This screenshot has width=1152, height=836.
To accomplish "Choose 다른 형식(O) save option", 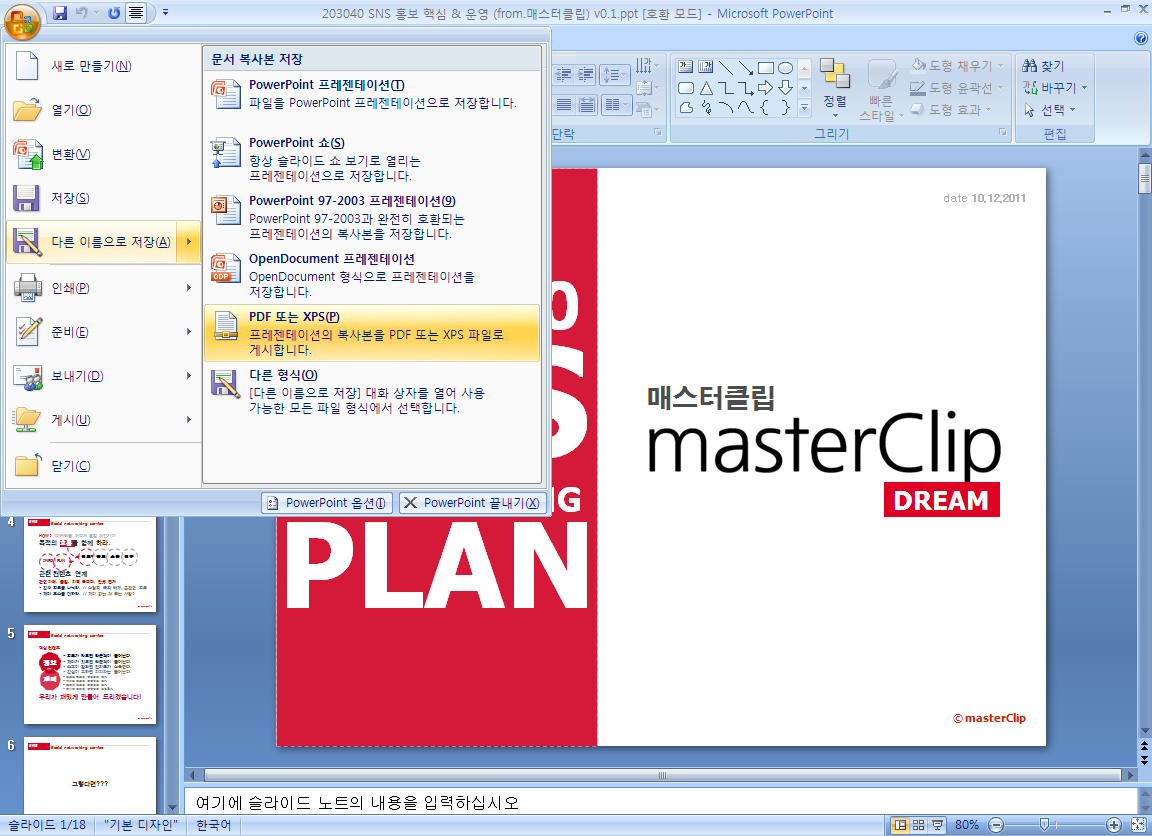I will (x=372, y=391).
